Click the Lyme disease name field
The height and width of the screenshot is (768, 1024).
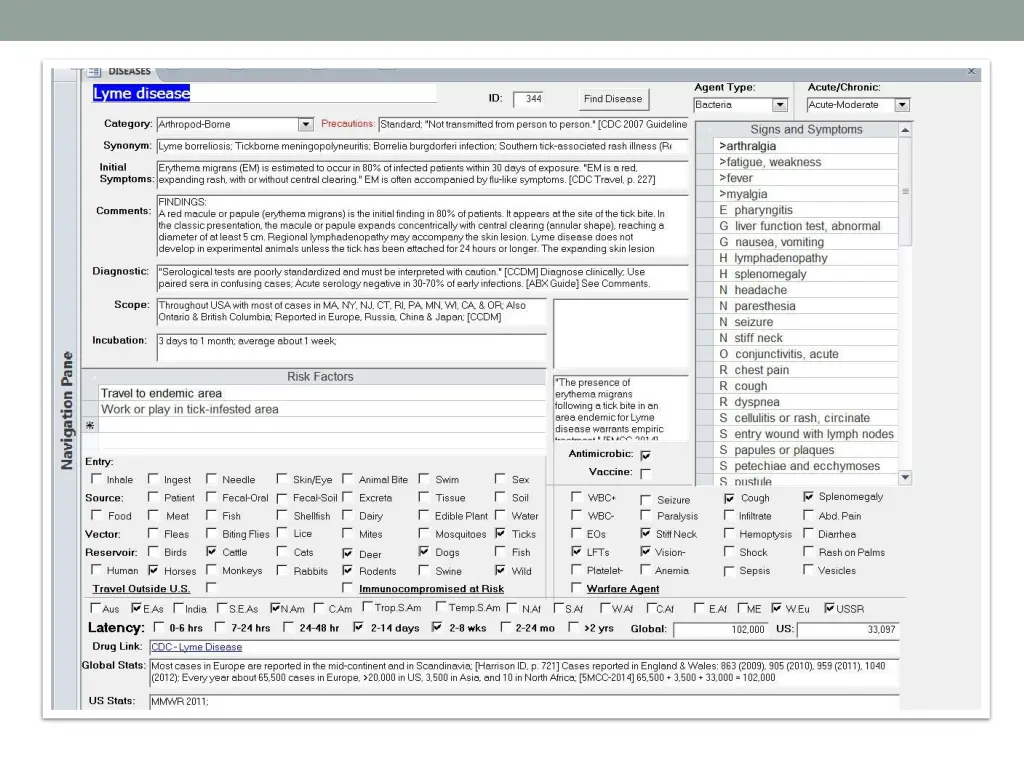coord(264,93)
